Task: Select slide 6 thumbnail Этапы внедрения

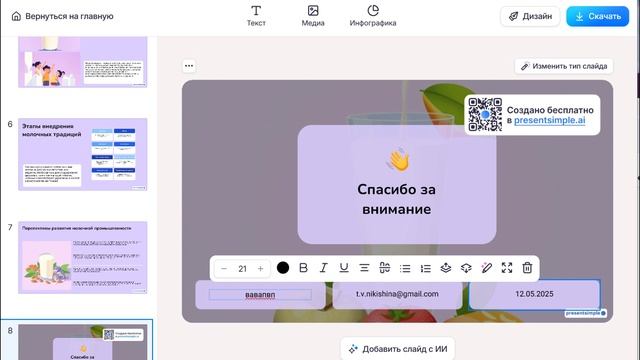Action: [x=82, y=154]
